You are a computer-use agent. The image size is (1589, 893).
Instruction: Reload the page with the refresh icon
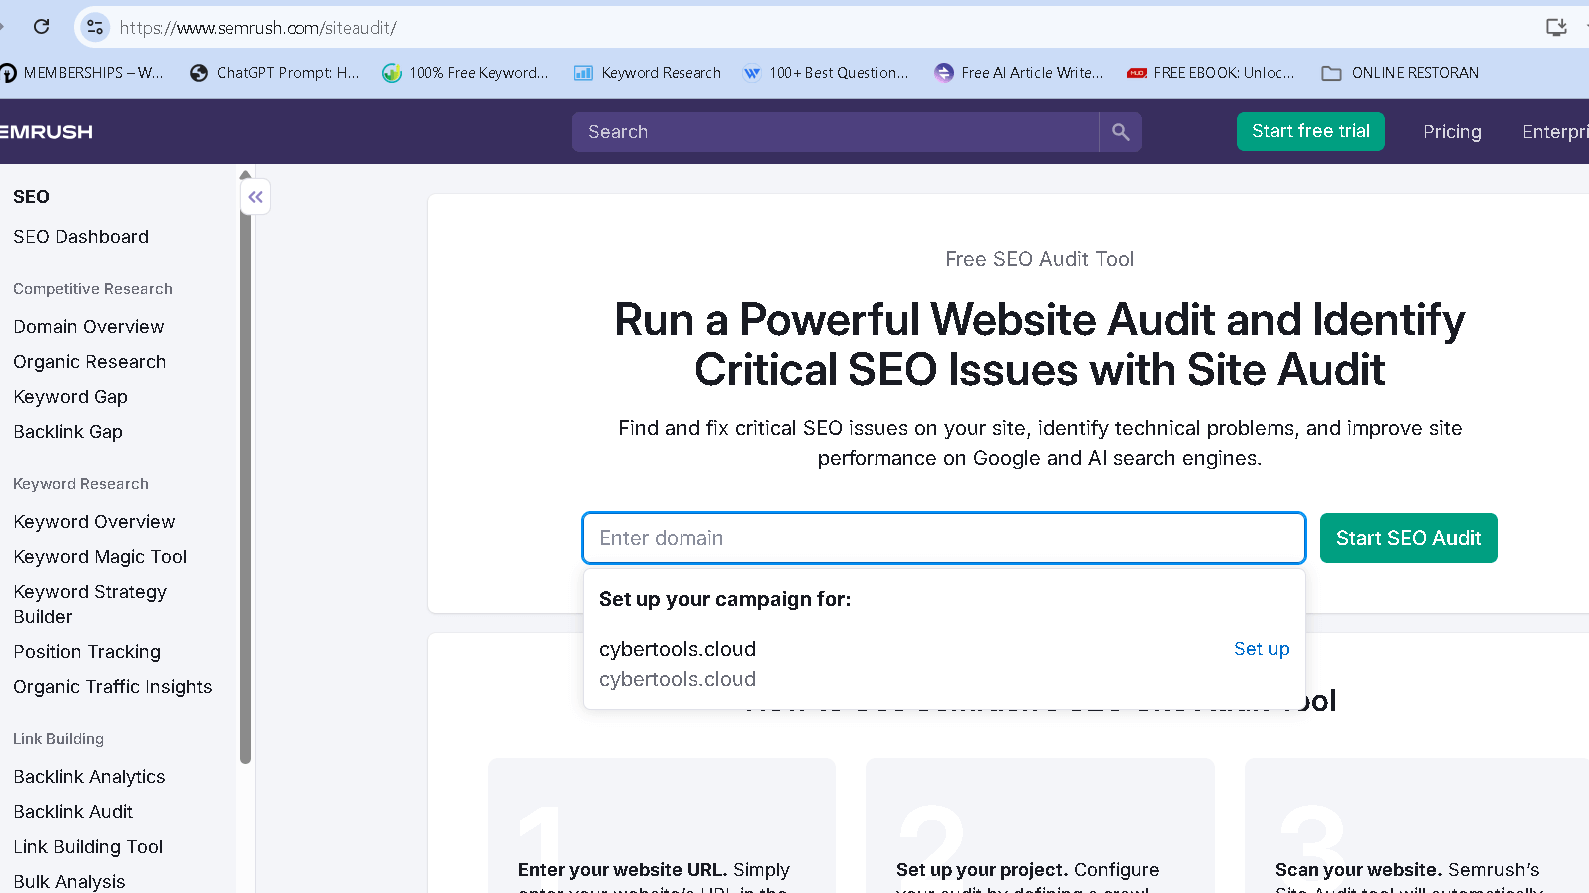click(41, 27)
